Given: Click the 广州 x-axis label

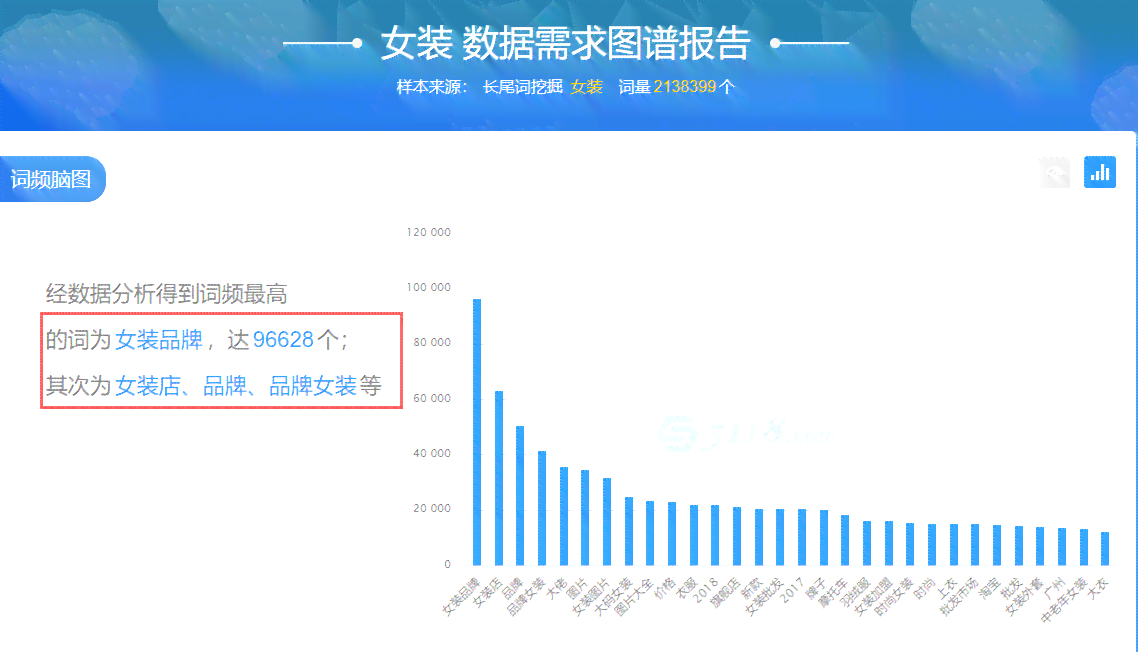Looking at the screenshot, I should coord(1055,587).
